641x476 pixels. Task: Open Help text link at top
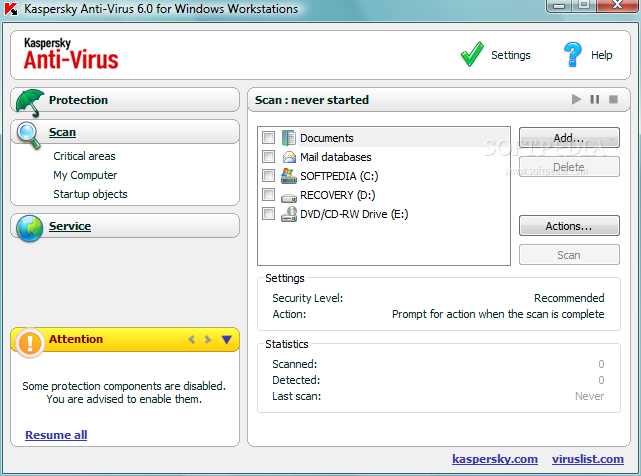click(x=601, y=55)
